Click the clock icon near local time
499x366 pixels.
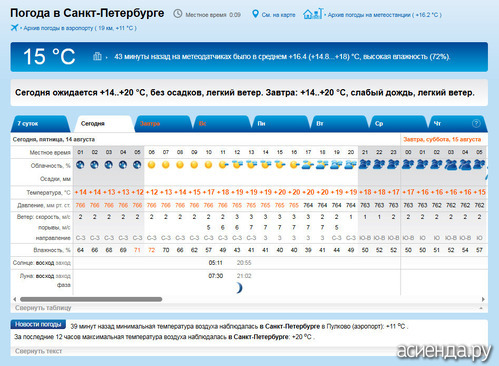(x=178, y=14)
